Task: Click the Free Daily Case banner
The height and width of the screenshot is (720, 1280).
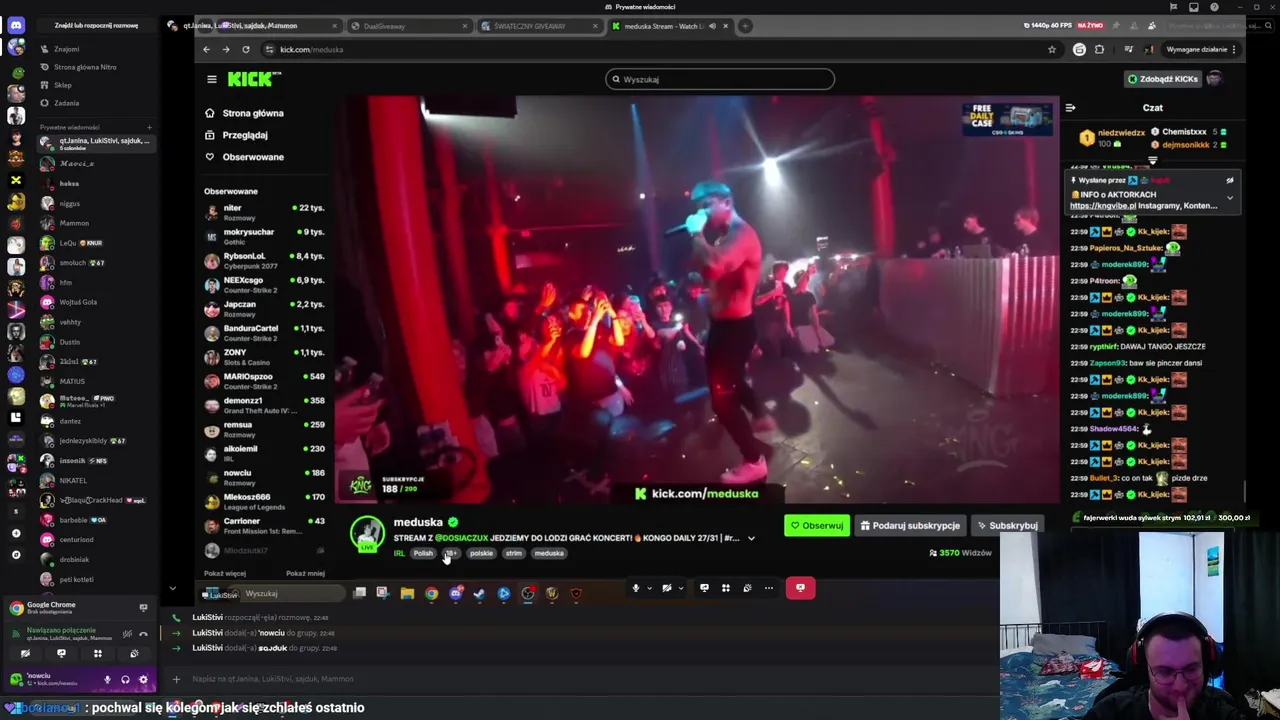Action: pyautogui.click(x=1007, y=118)
